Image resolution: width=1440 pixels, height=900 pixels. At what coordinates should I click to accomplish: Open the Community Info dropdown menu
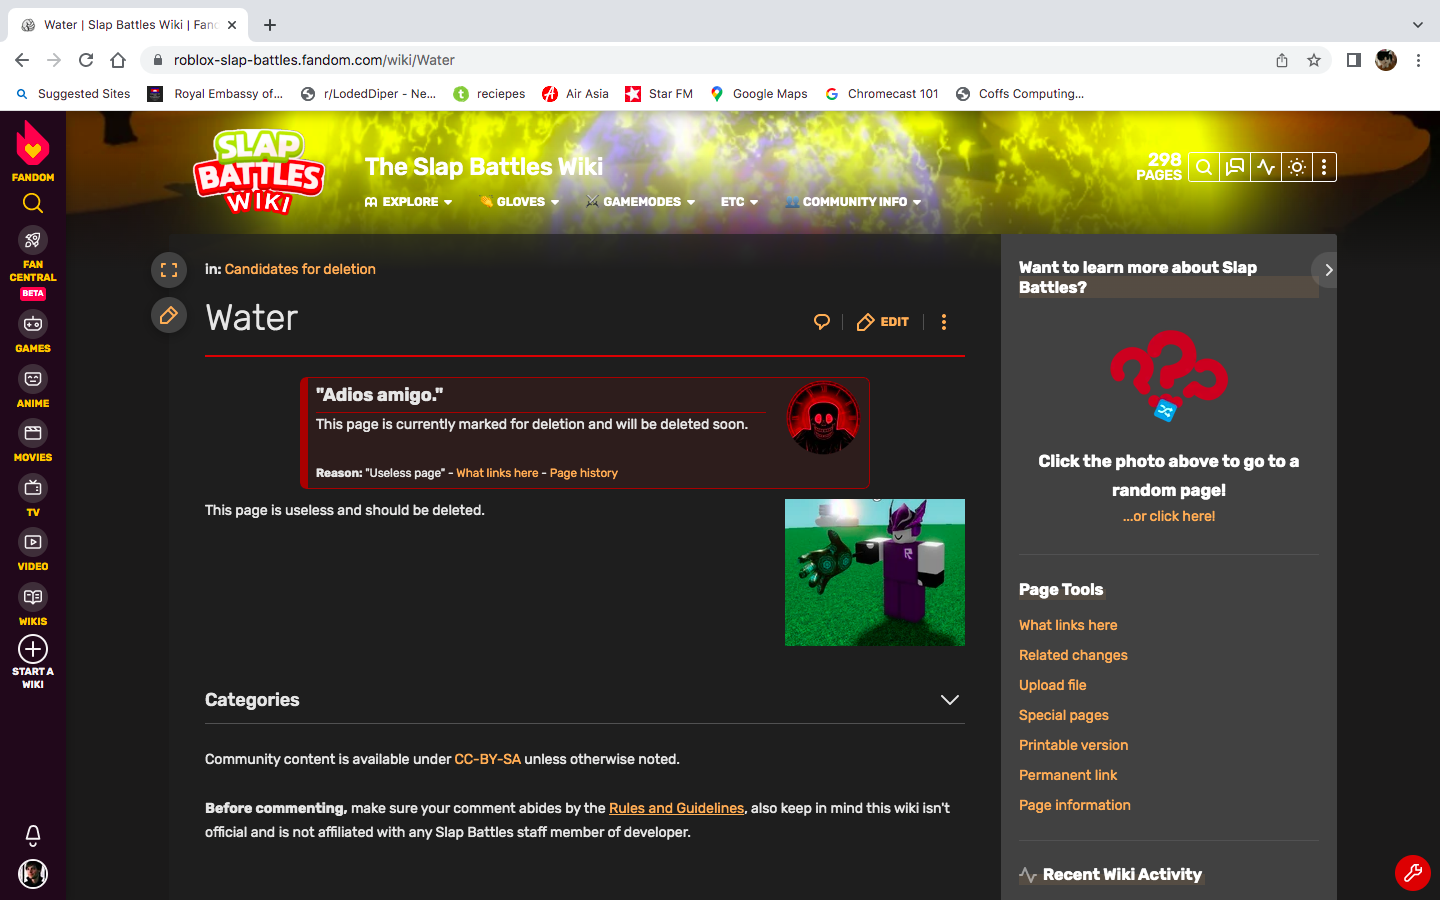click(x=854, y=202)
